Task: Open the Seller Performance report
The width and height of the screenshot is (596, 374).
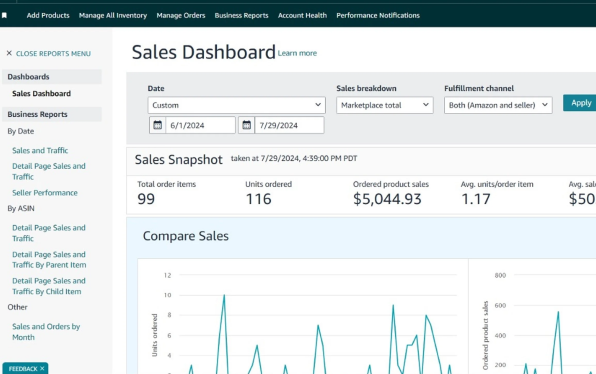Action: tap(45, 193)
